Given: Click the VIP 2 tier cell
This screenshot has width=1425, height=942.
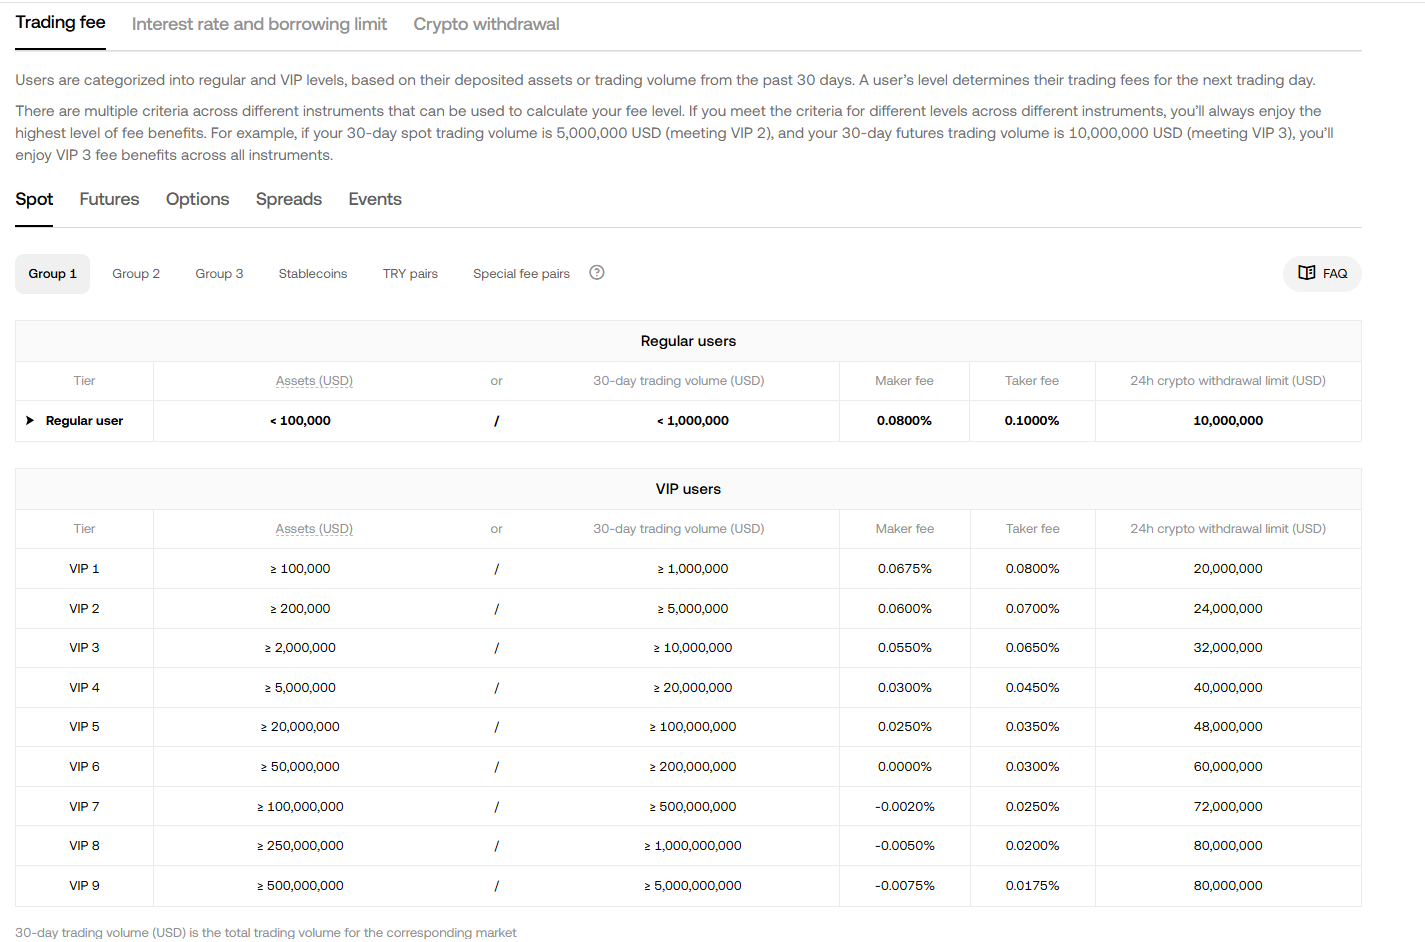Looking at the screenshot, I should pos(84,609).
